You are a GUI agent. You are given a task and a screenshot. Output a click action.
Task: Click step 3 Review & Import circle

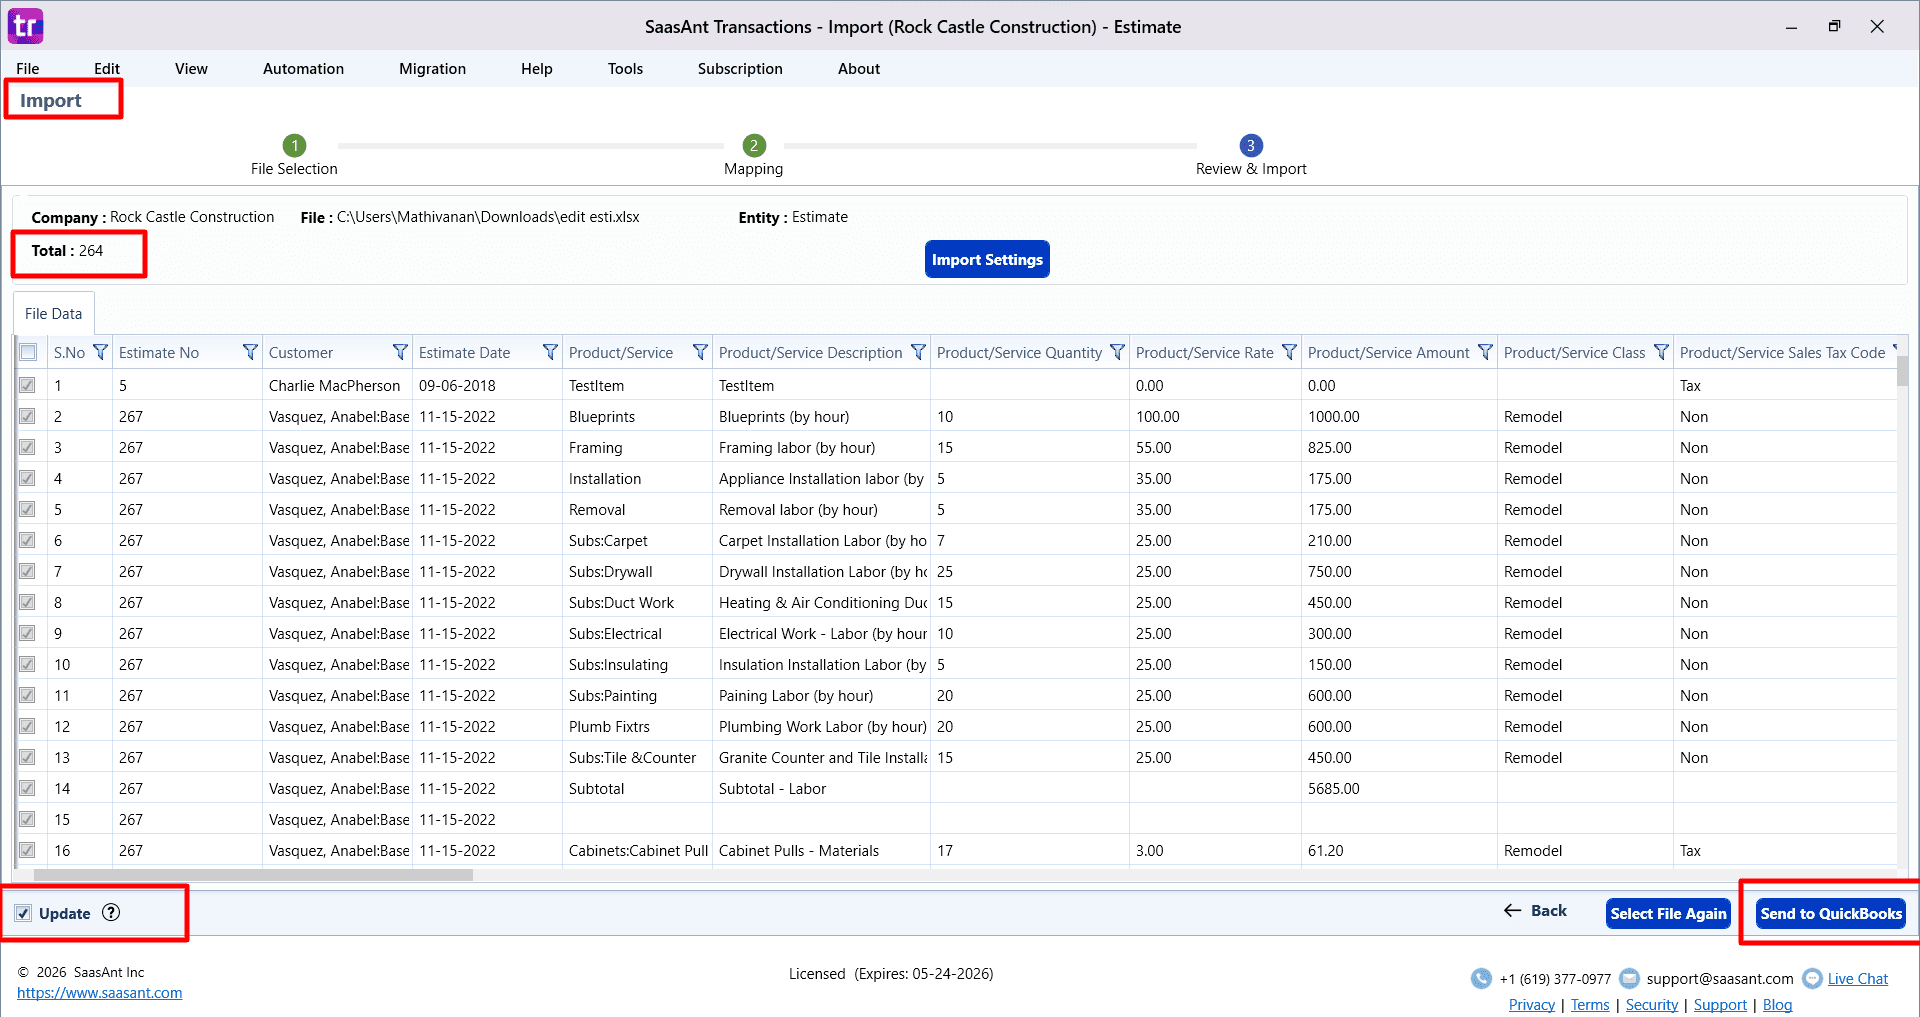(x=1250, y=145)
